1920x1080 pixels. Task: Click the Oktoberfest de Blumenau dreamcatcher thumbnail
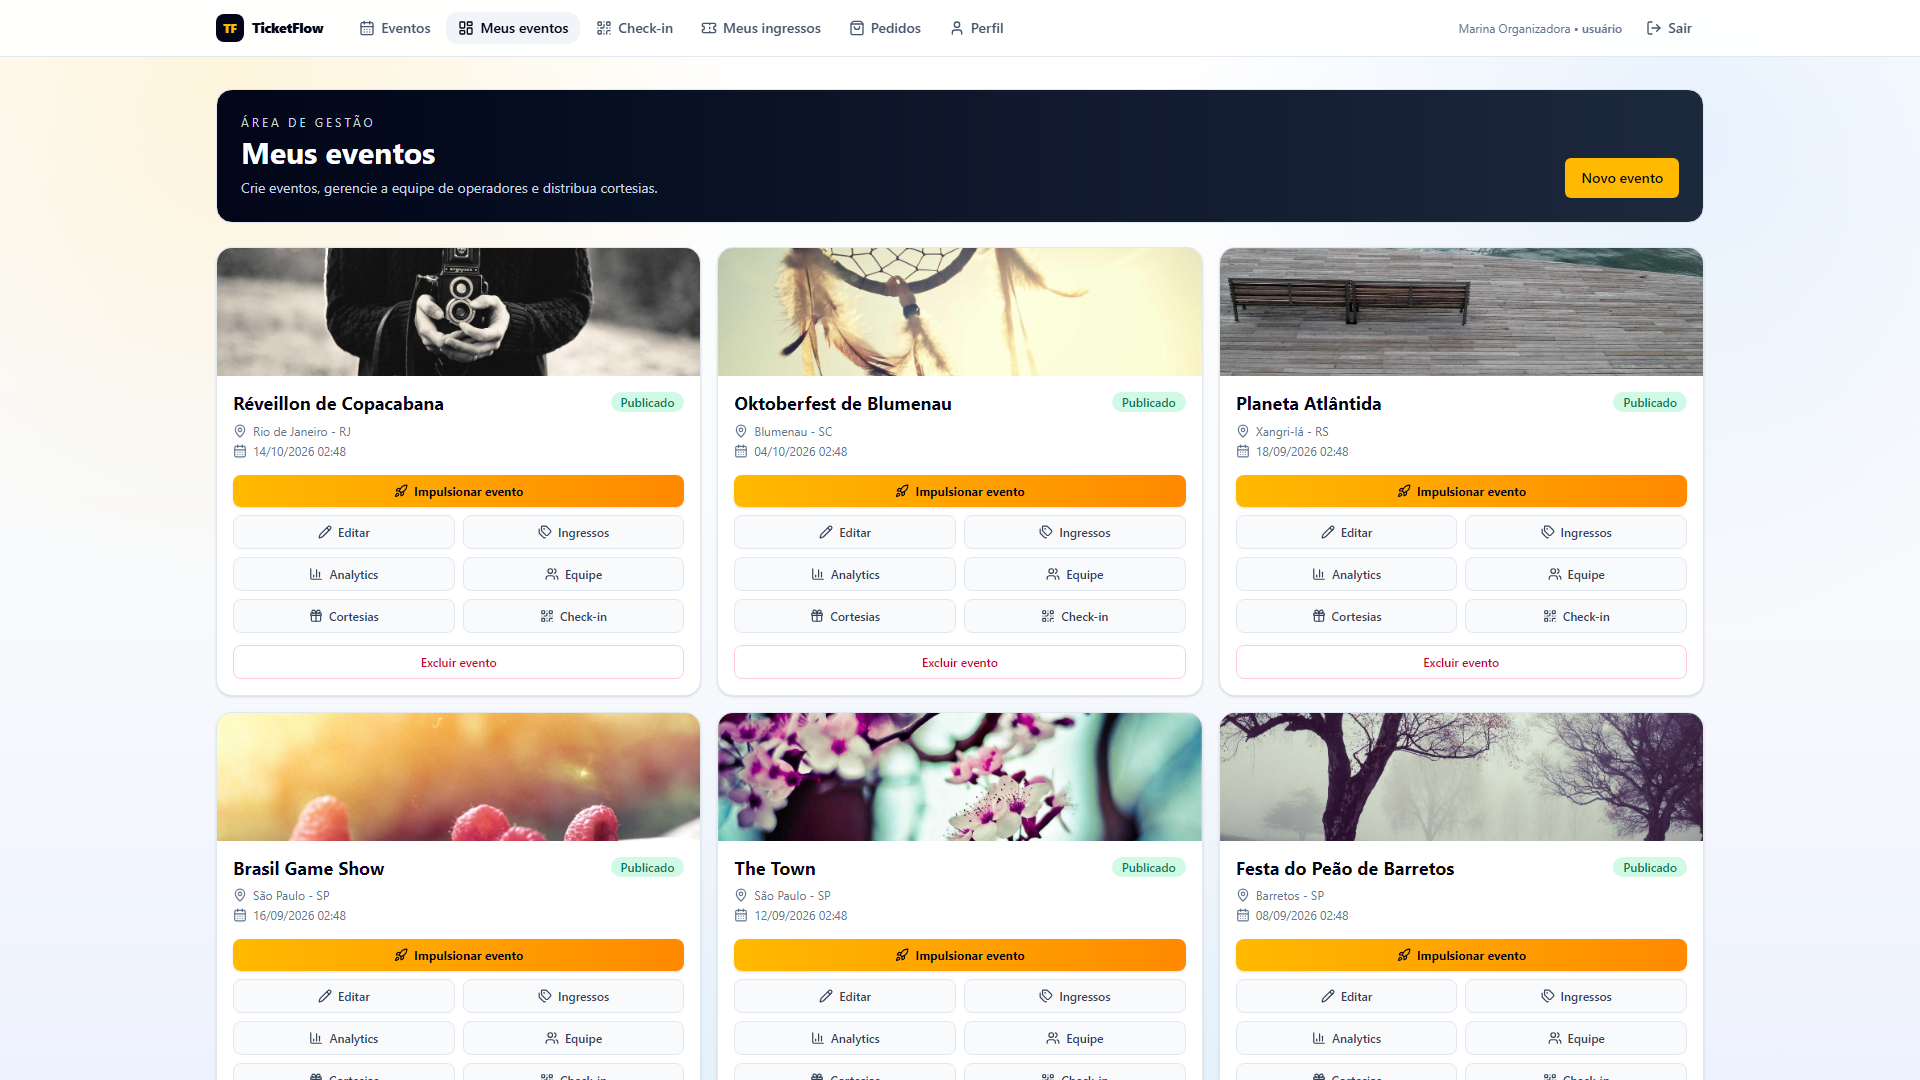tap(960, 312)
